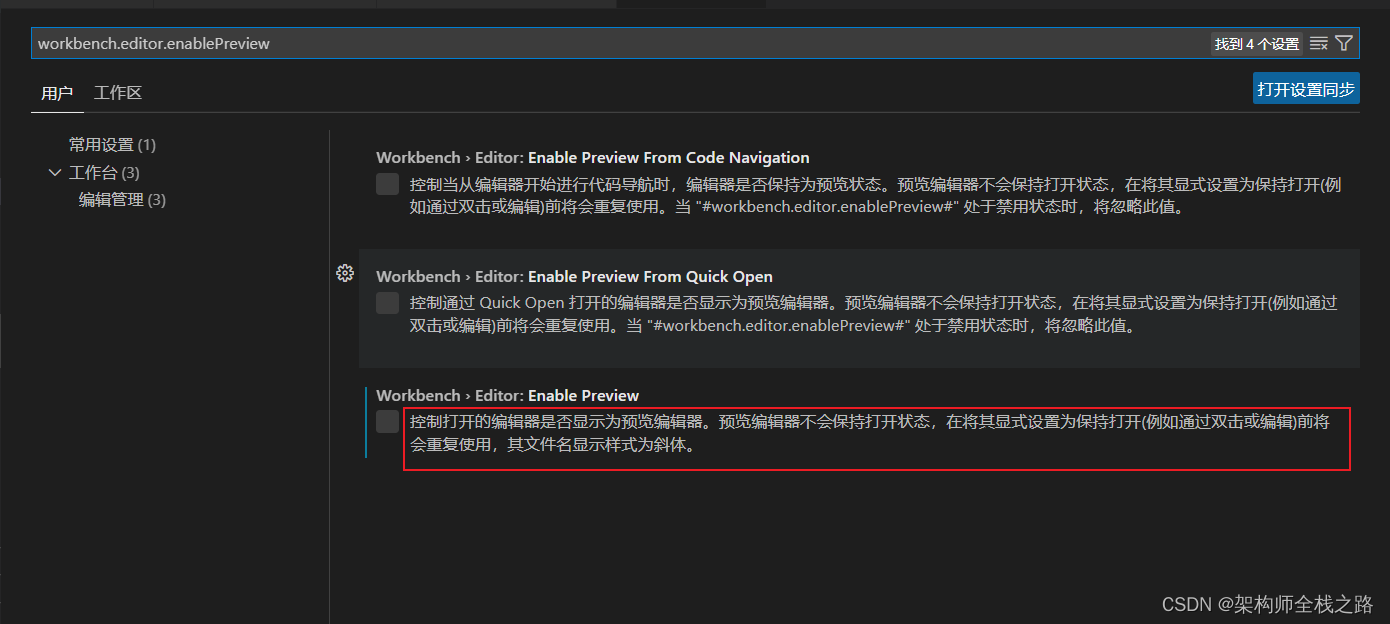This screenshot has width=1390, height=624.
Task: Switch to the 工作区 settings tab
Action: pyautogui.click(x=118, y=93)
